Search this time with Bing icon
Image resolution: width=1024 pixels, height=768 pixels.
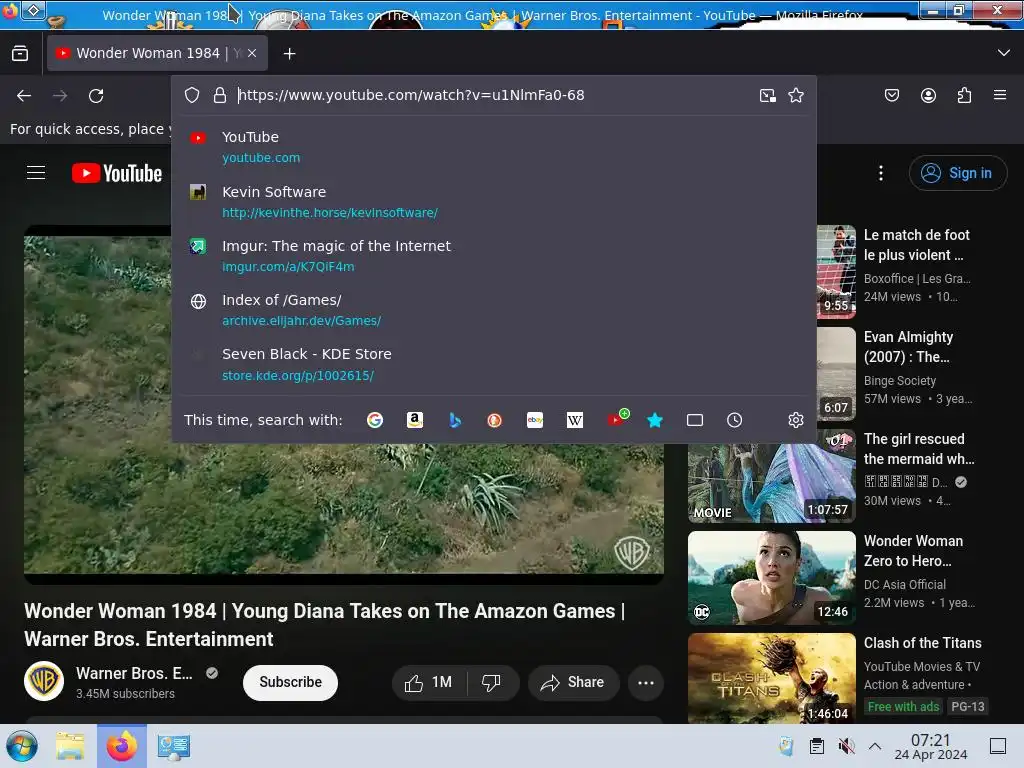tap(455, 420)
